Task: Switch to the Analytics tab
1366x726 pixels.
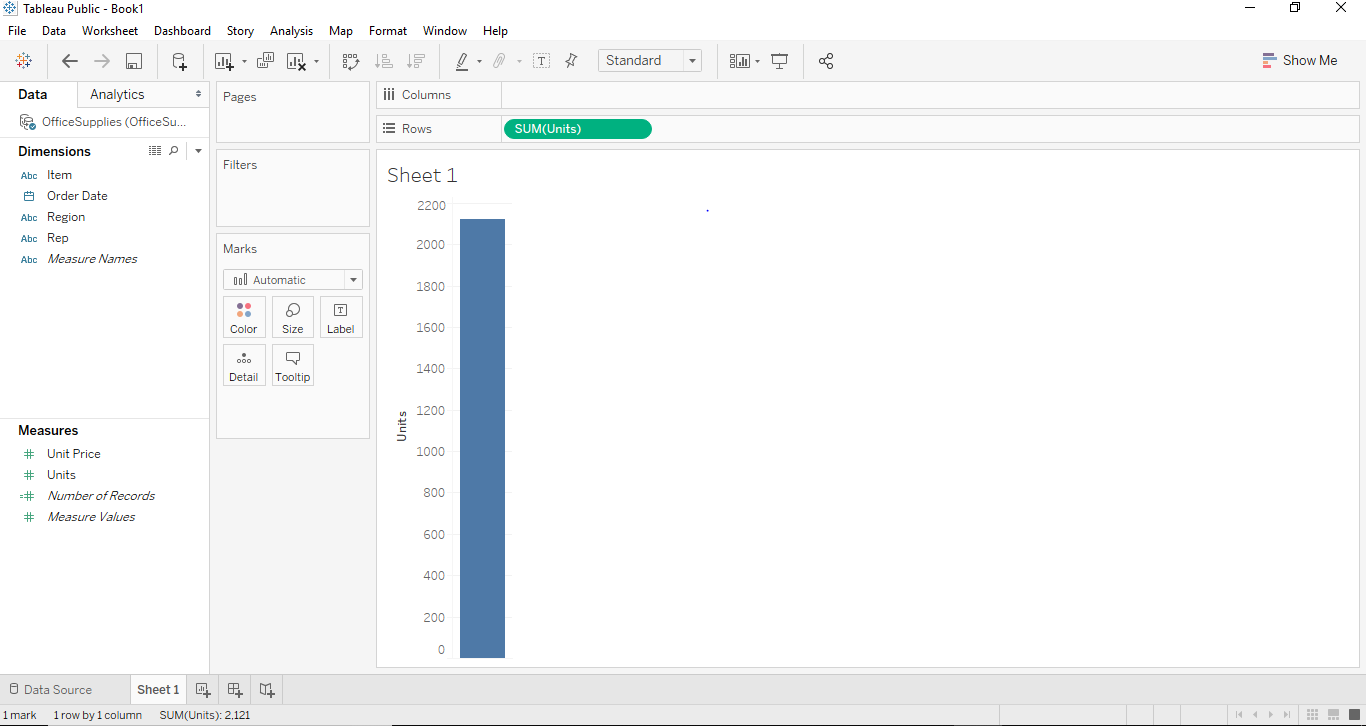Action: (116, 93)
